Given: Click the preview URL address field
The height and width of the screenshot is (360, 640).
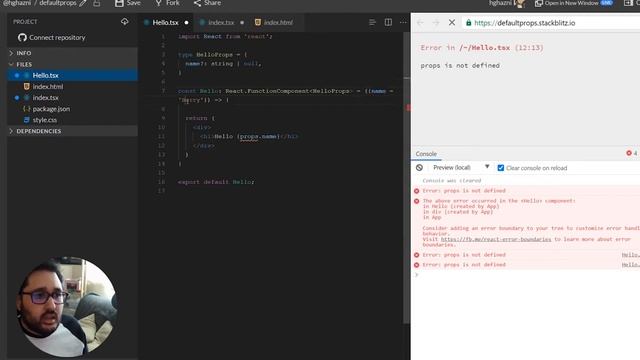Looking at the screenshot, I should coord(551,23).
